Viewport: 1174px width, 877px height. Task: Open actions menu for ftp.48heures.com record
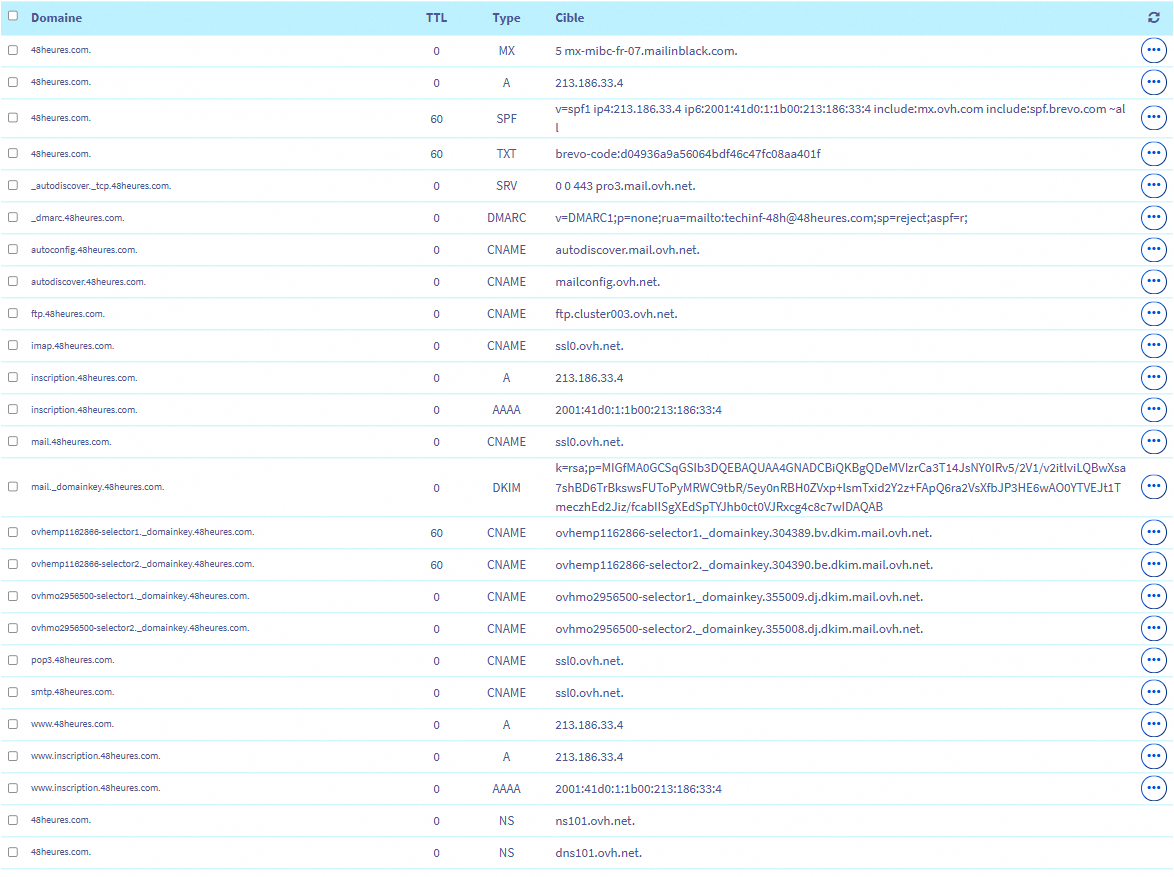(1153, 314)
